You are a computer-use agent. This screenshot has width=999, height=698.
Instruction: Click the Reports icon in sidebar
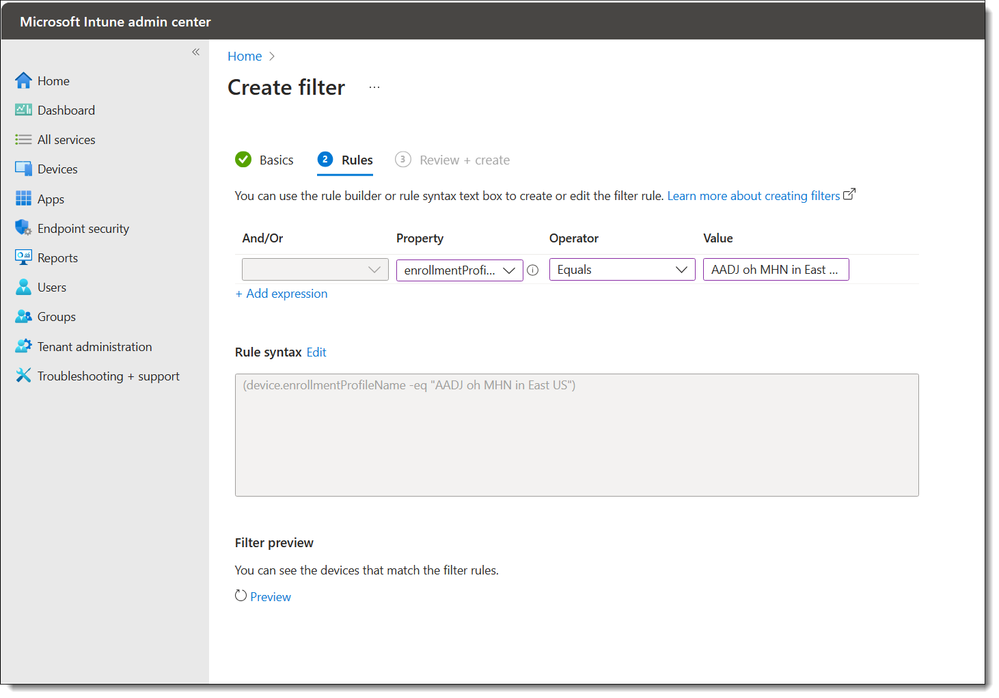[24, 257]
